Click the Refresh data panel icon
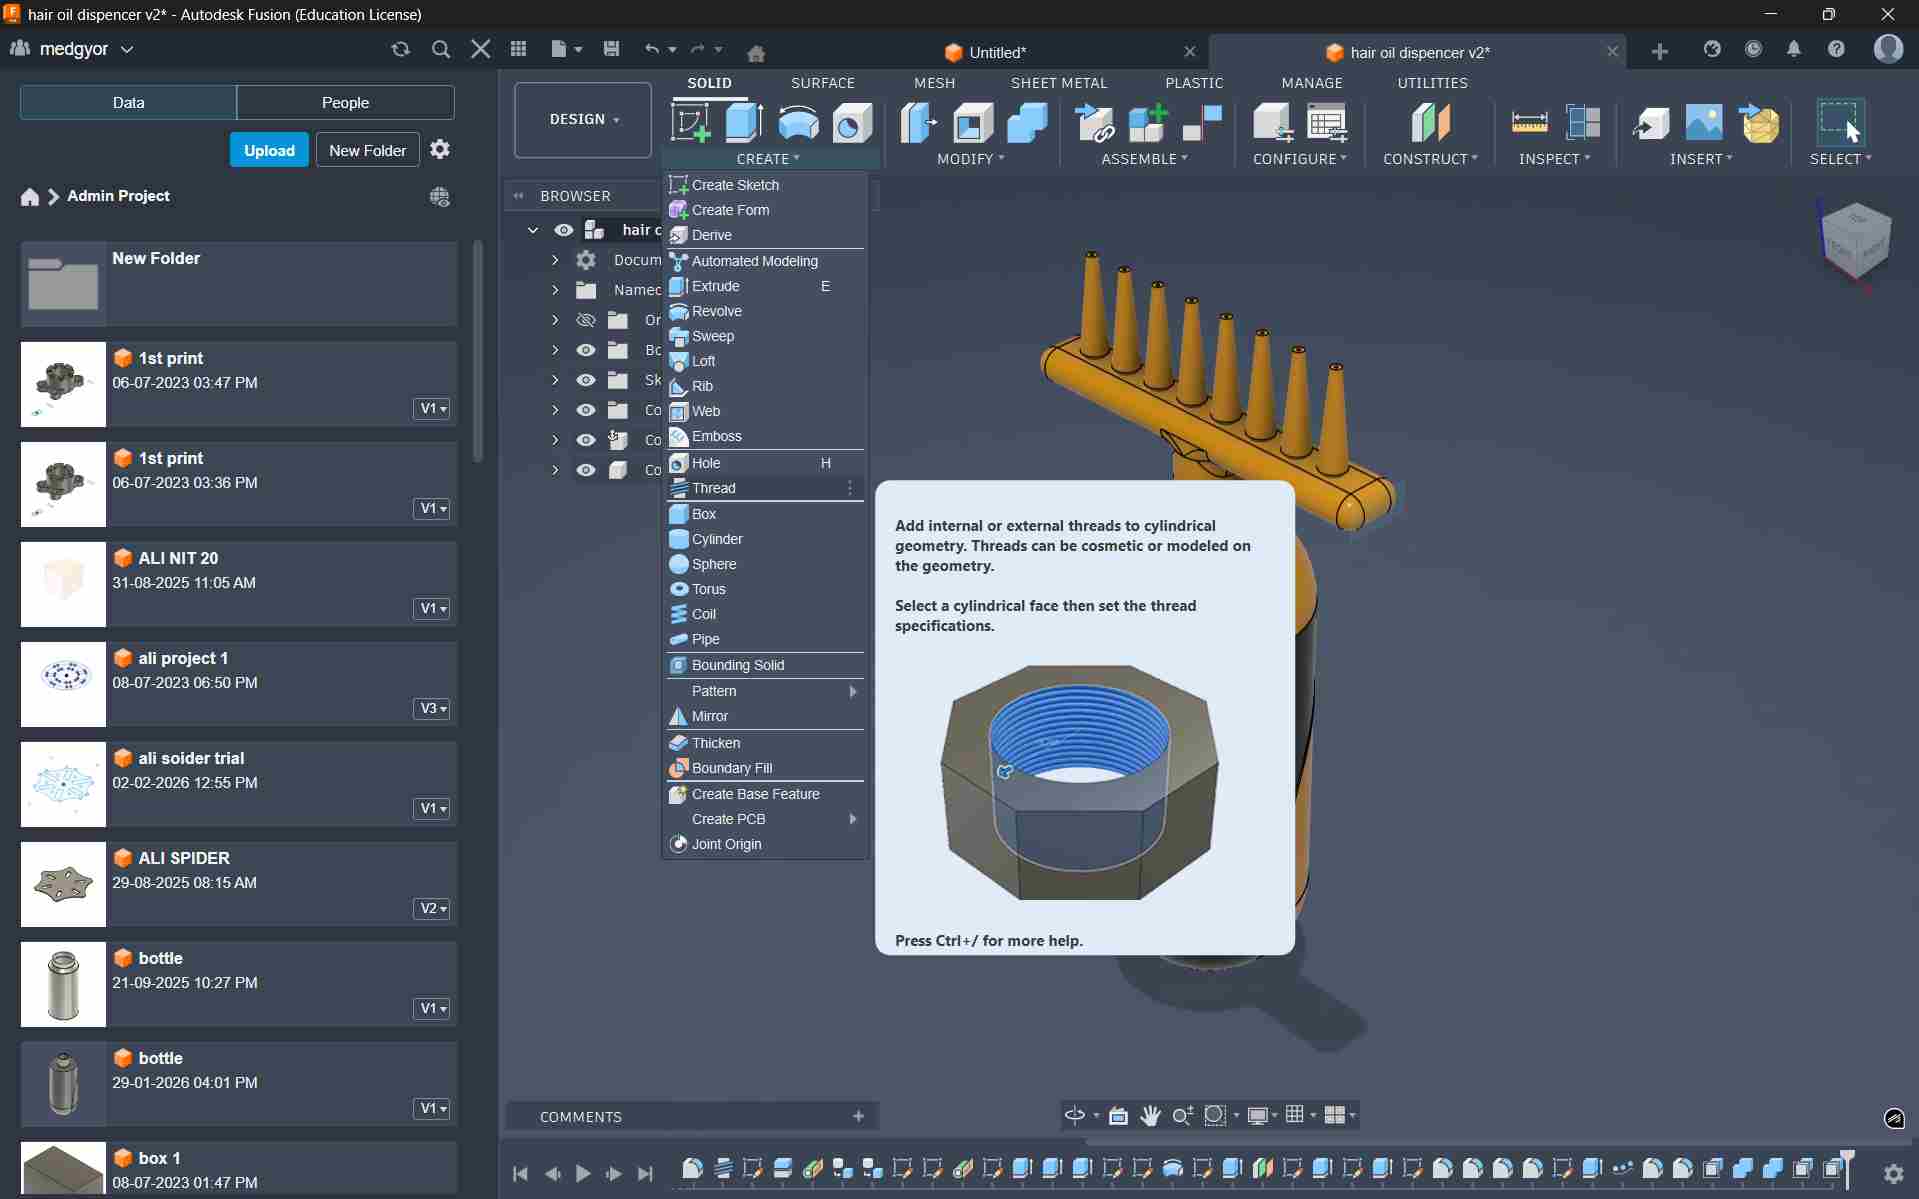Screen dimensions: 1919x1199 [401, 49]
